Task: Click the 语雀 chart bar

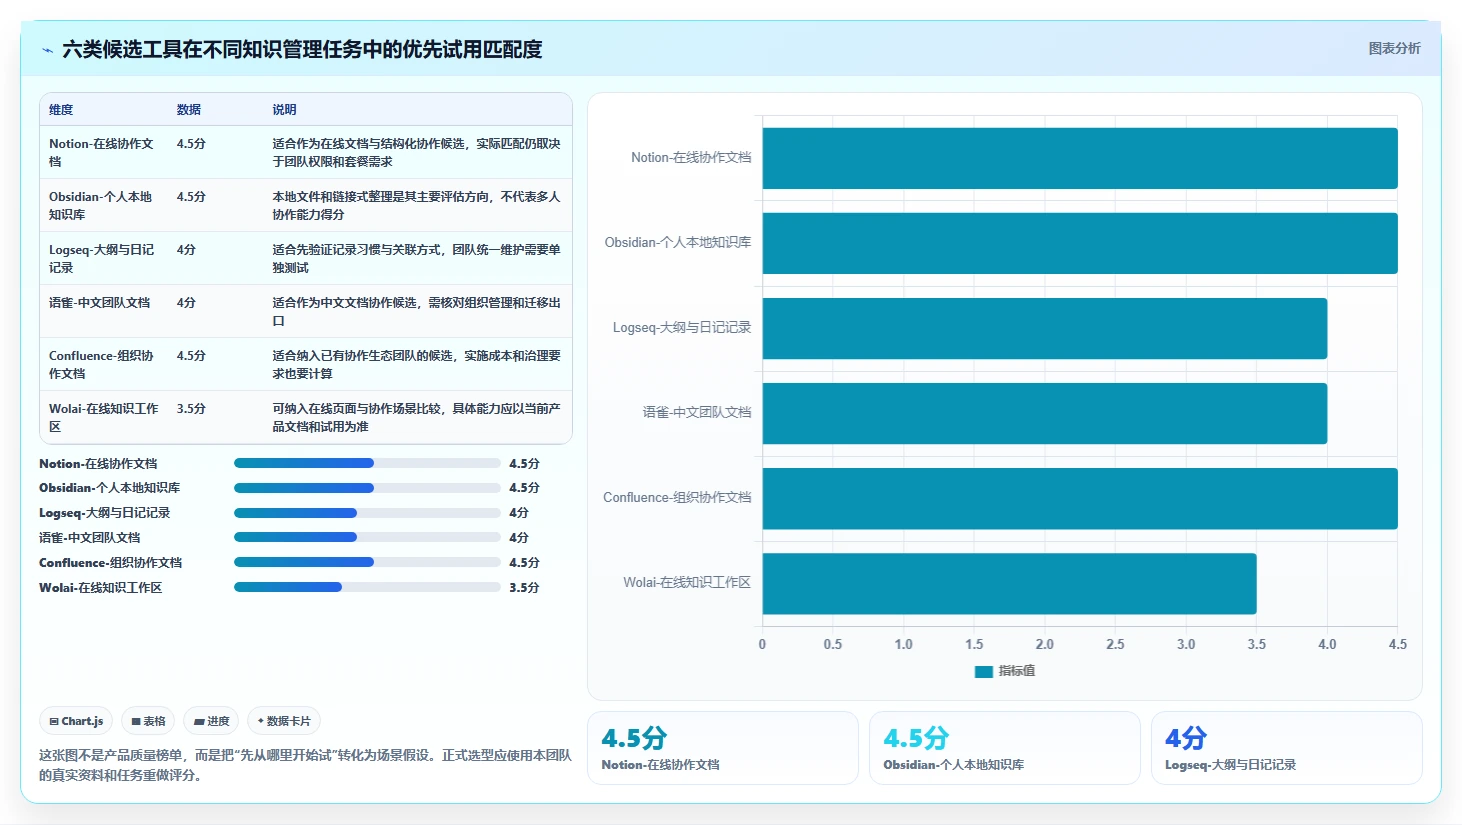Action: pyautogui.click(x=1045, y=413)
